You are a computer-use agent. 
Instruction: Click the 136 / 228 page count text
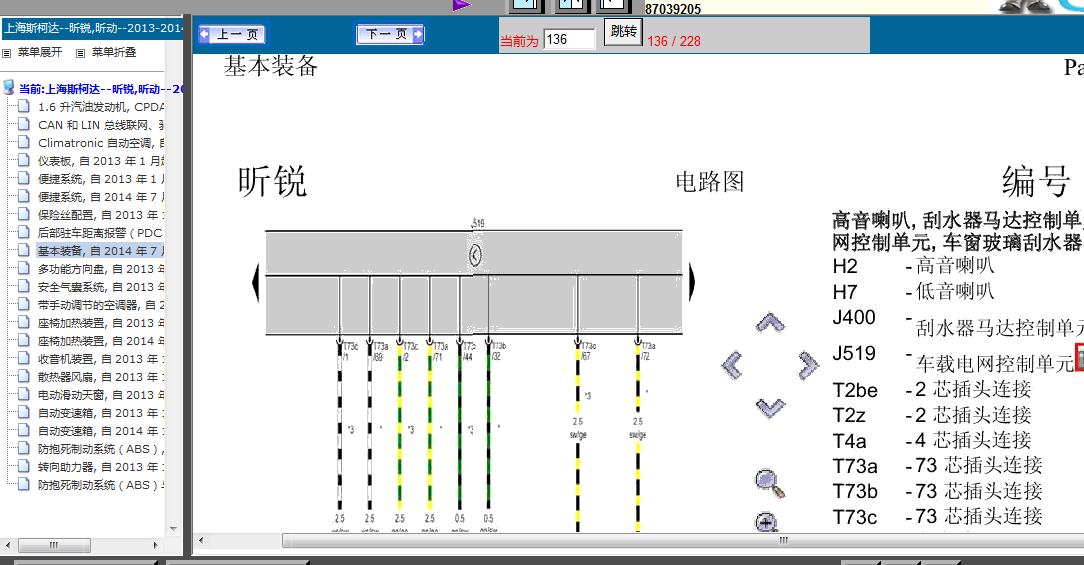click(674, 41)
